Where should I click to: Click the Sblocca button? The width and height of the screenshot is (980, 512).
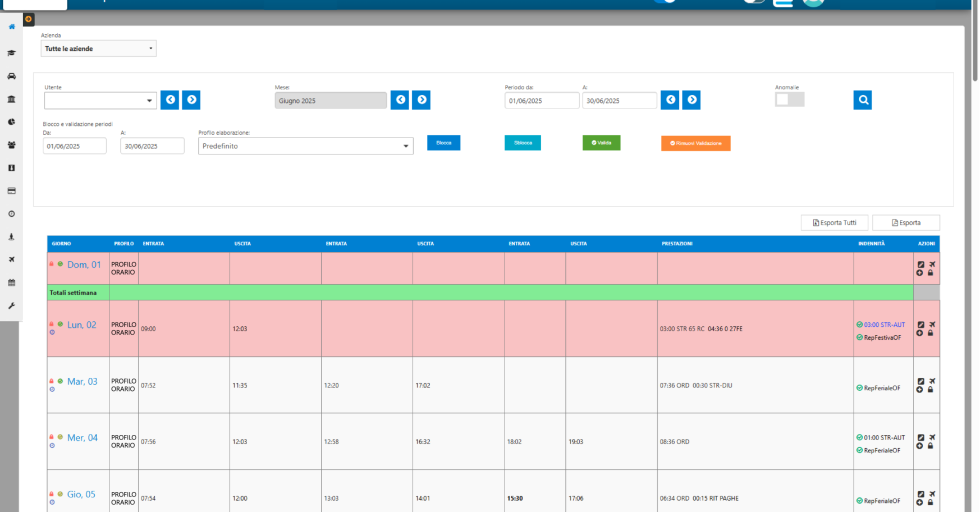tap(523, 143)
